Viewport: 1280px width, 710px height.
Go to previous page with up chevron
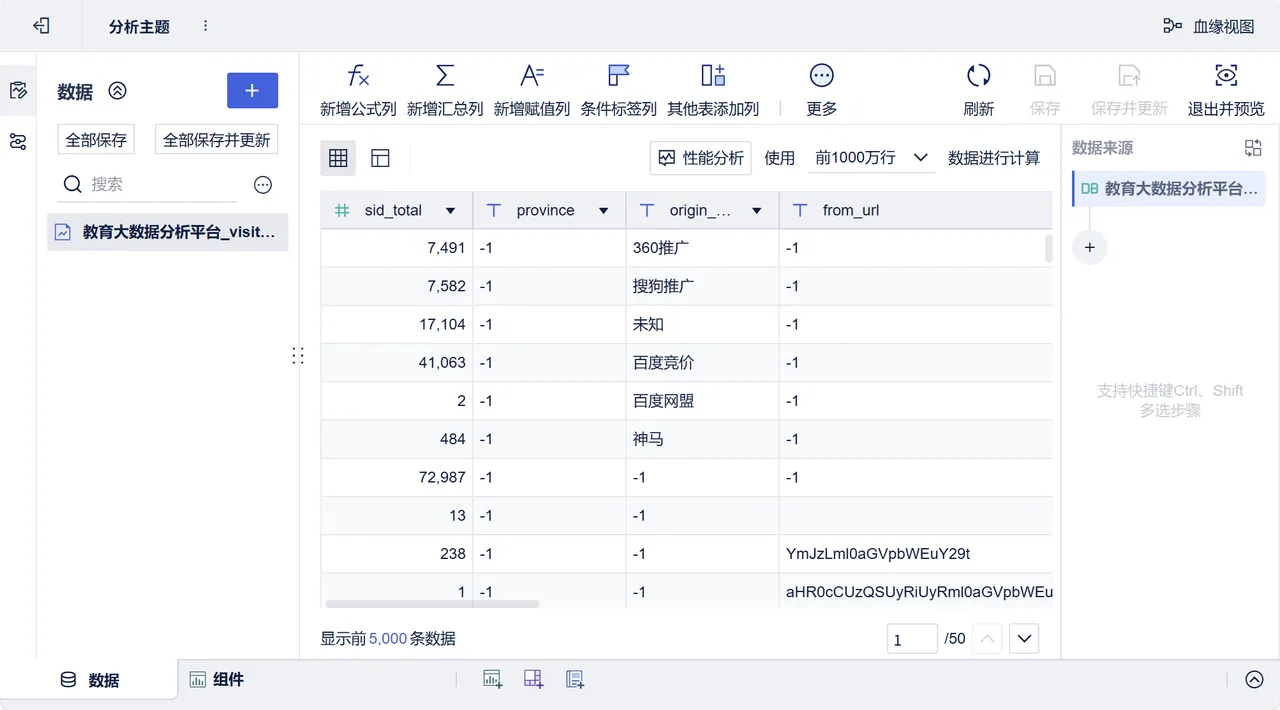(x=986, y=639)
